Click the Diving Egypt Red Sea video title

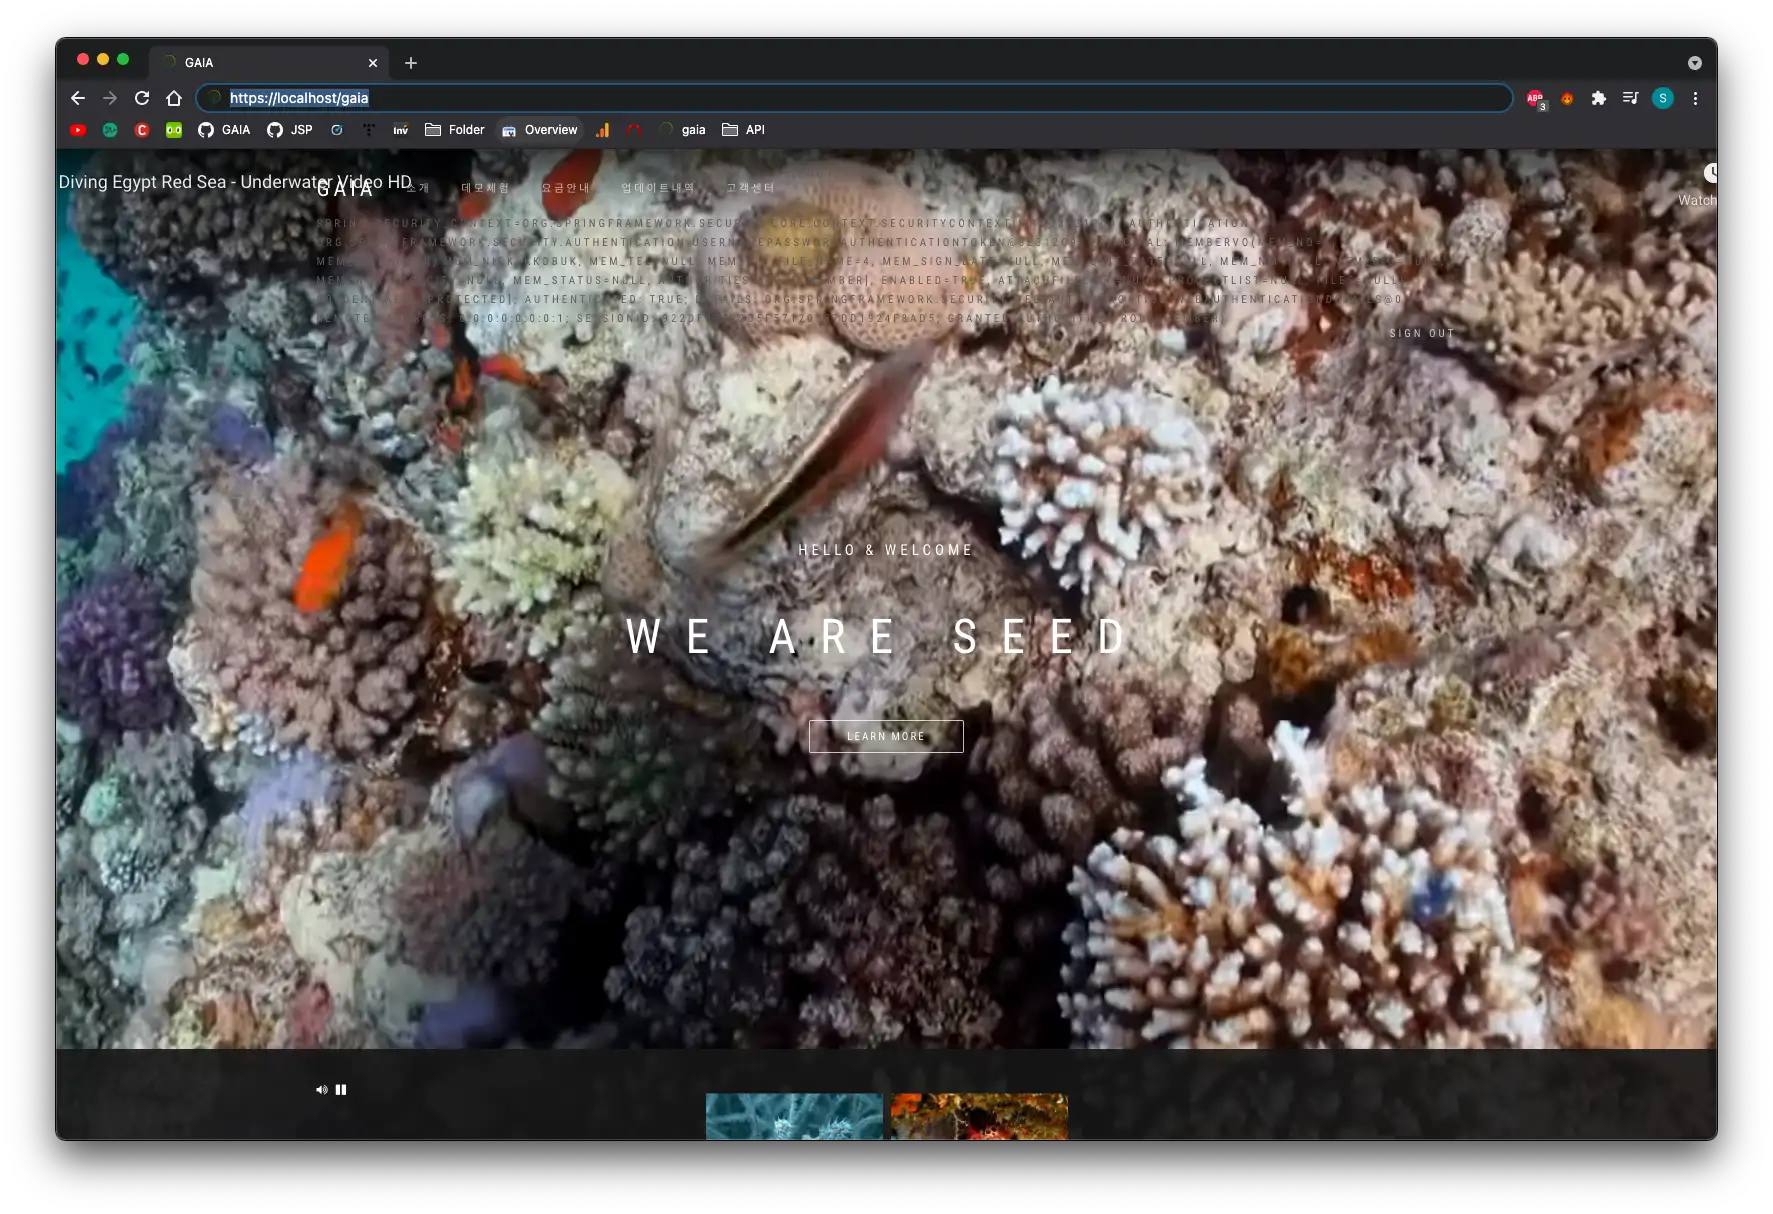tap(235, 182)
